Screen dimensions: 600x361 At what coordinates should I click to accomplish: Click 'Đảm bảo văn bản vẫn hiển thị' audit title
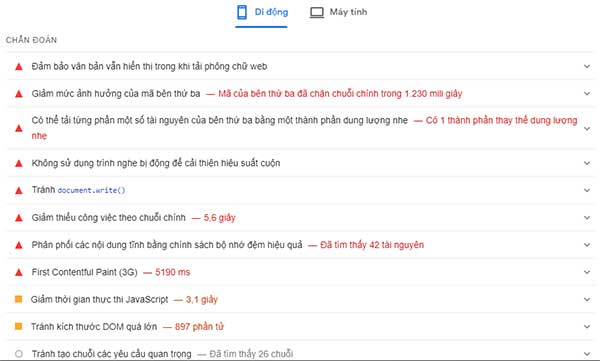149,66
